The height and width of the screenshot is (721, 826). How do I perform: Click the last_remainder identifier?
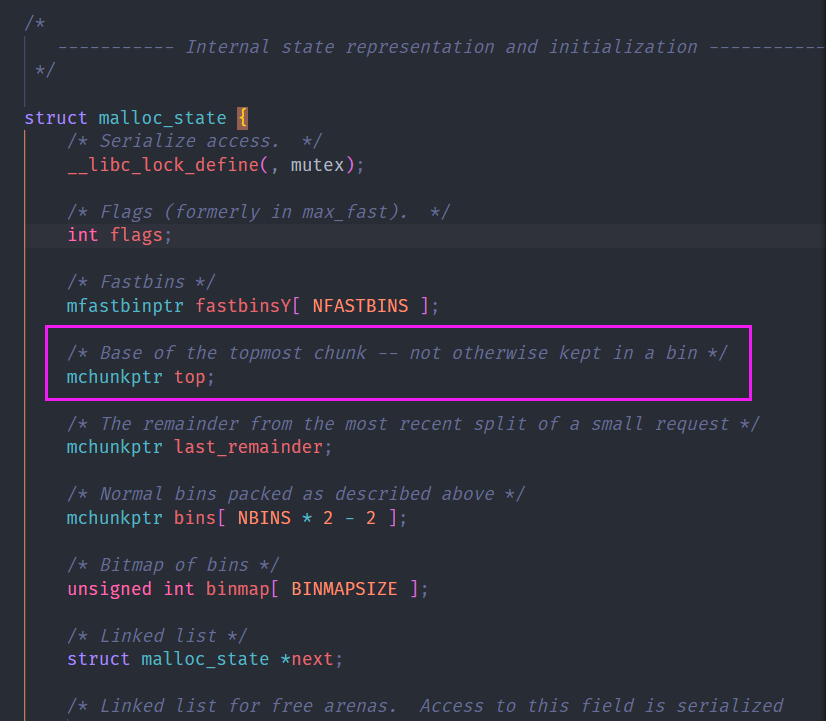(x=248, y=447)
